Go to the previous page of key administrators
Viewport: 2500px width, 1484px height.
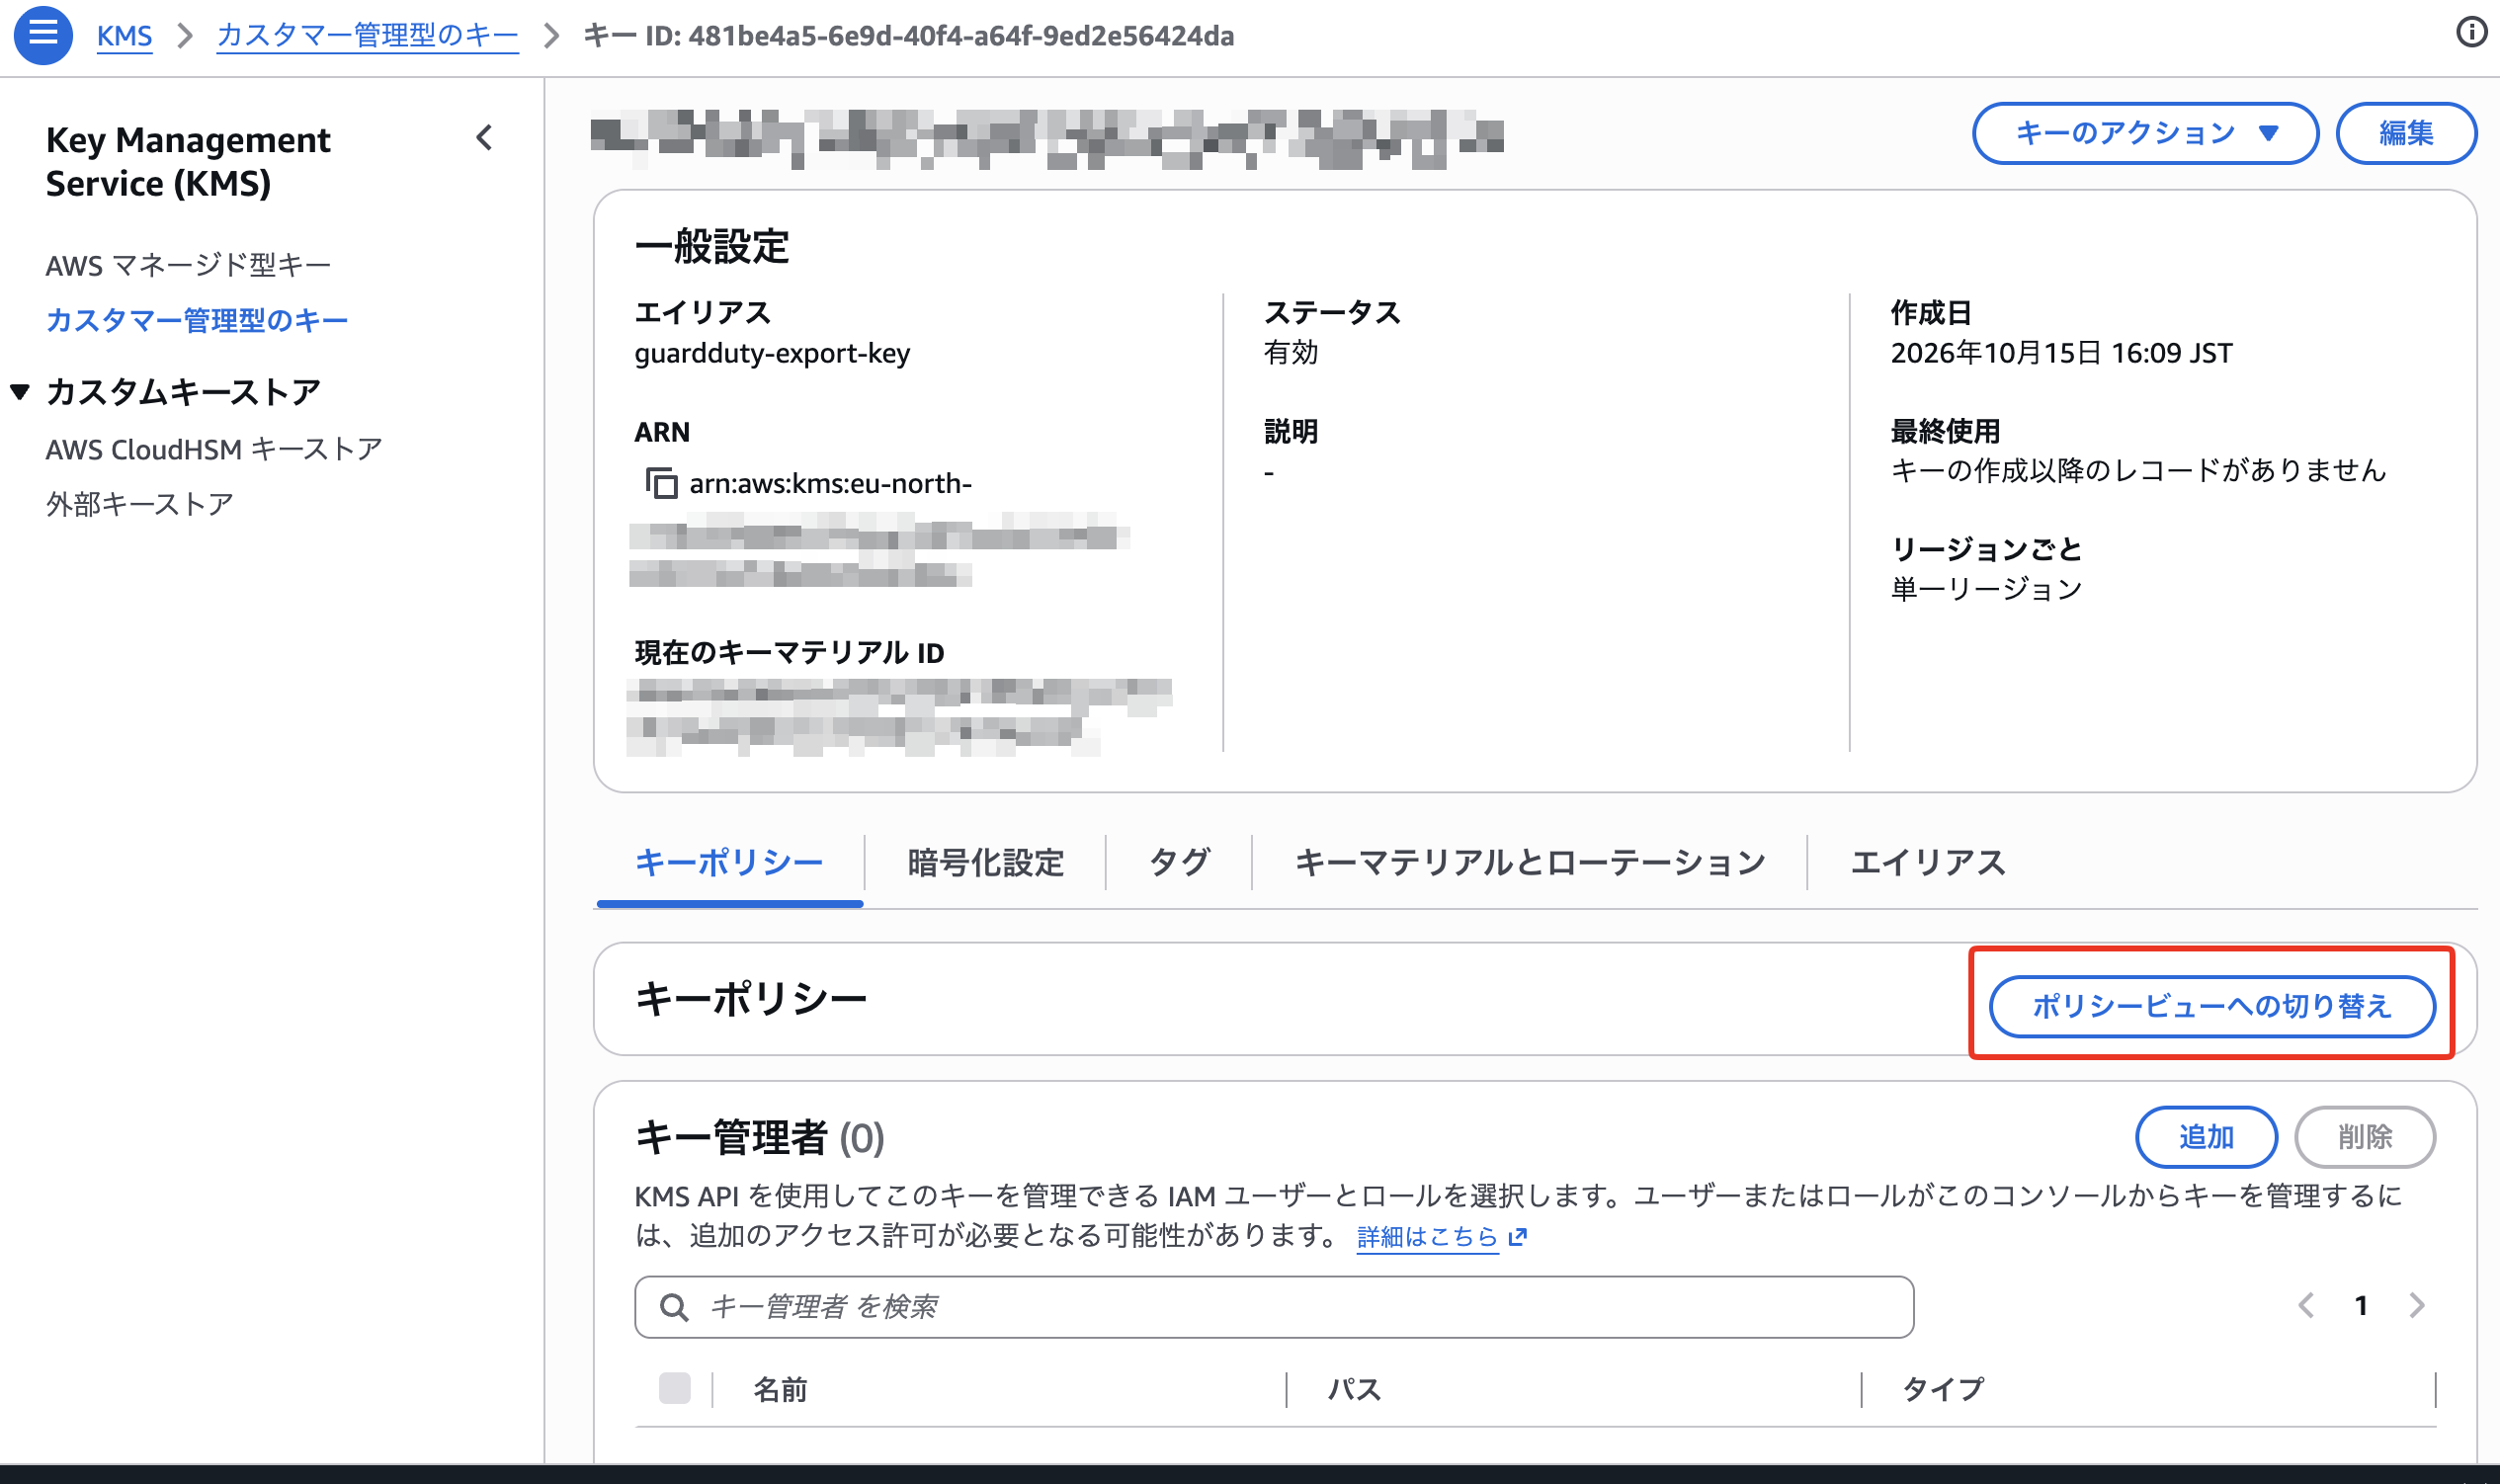tap(2306, 1305)
